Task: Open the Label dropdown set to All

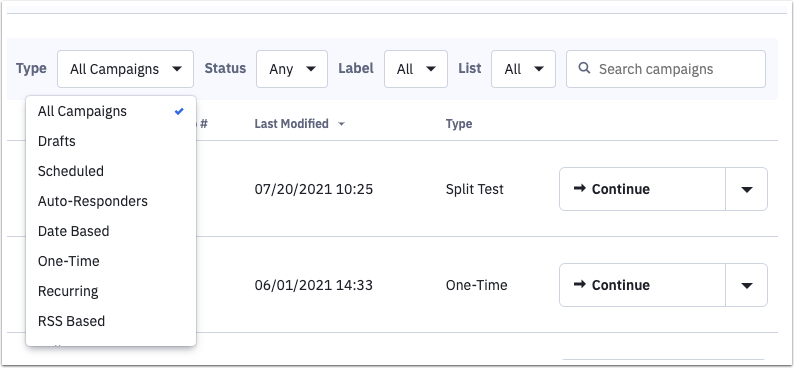Action: (x=416, y=69)
